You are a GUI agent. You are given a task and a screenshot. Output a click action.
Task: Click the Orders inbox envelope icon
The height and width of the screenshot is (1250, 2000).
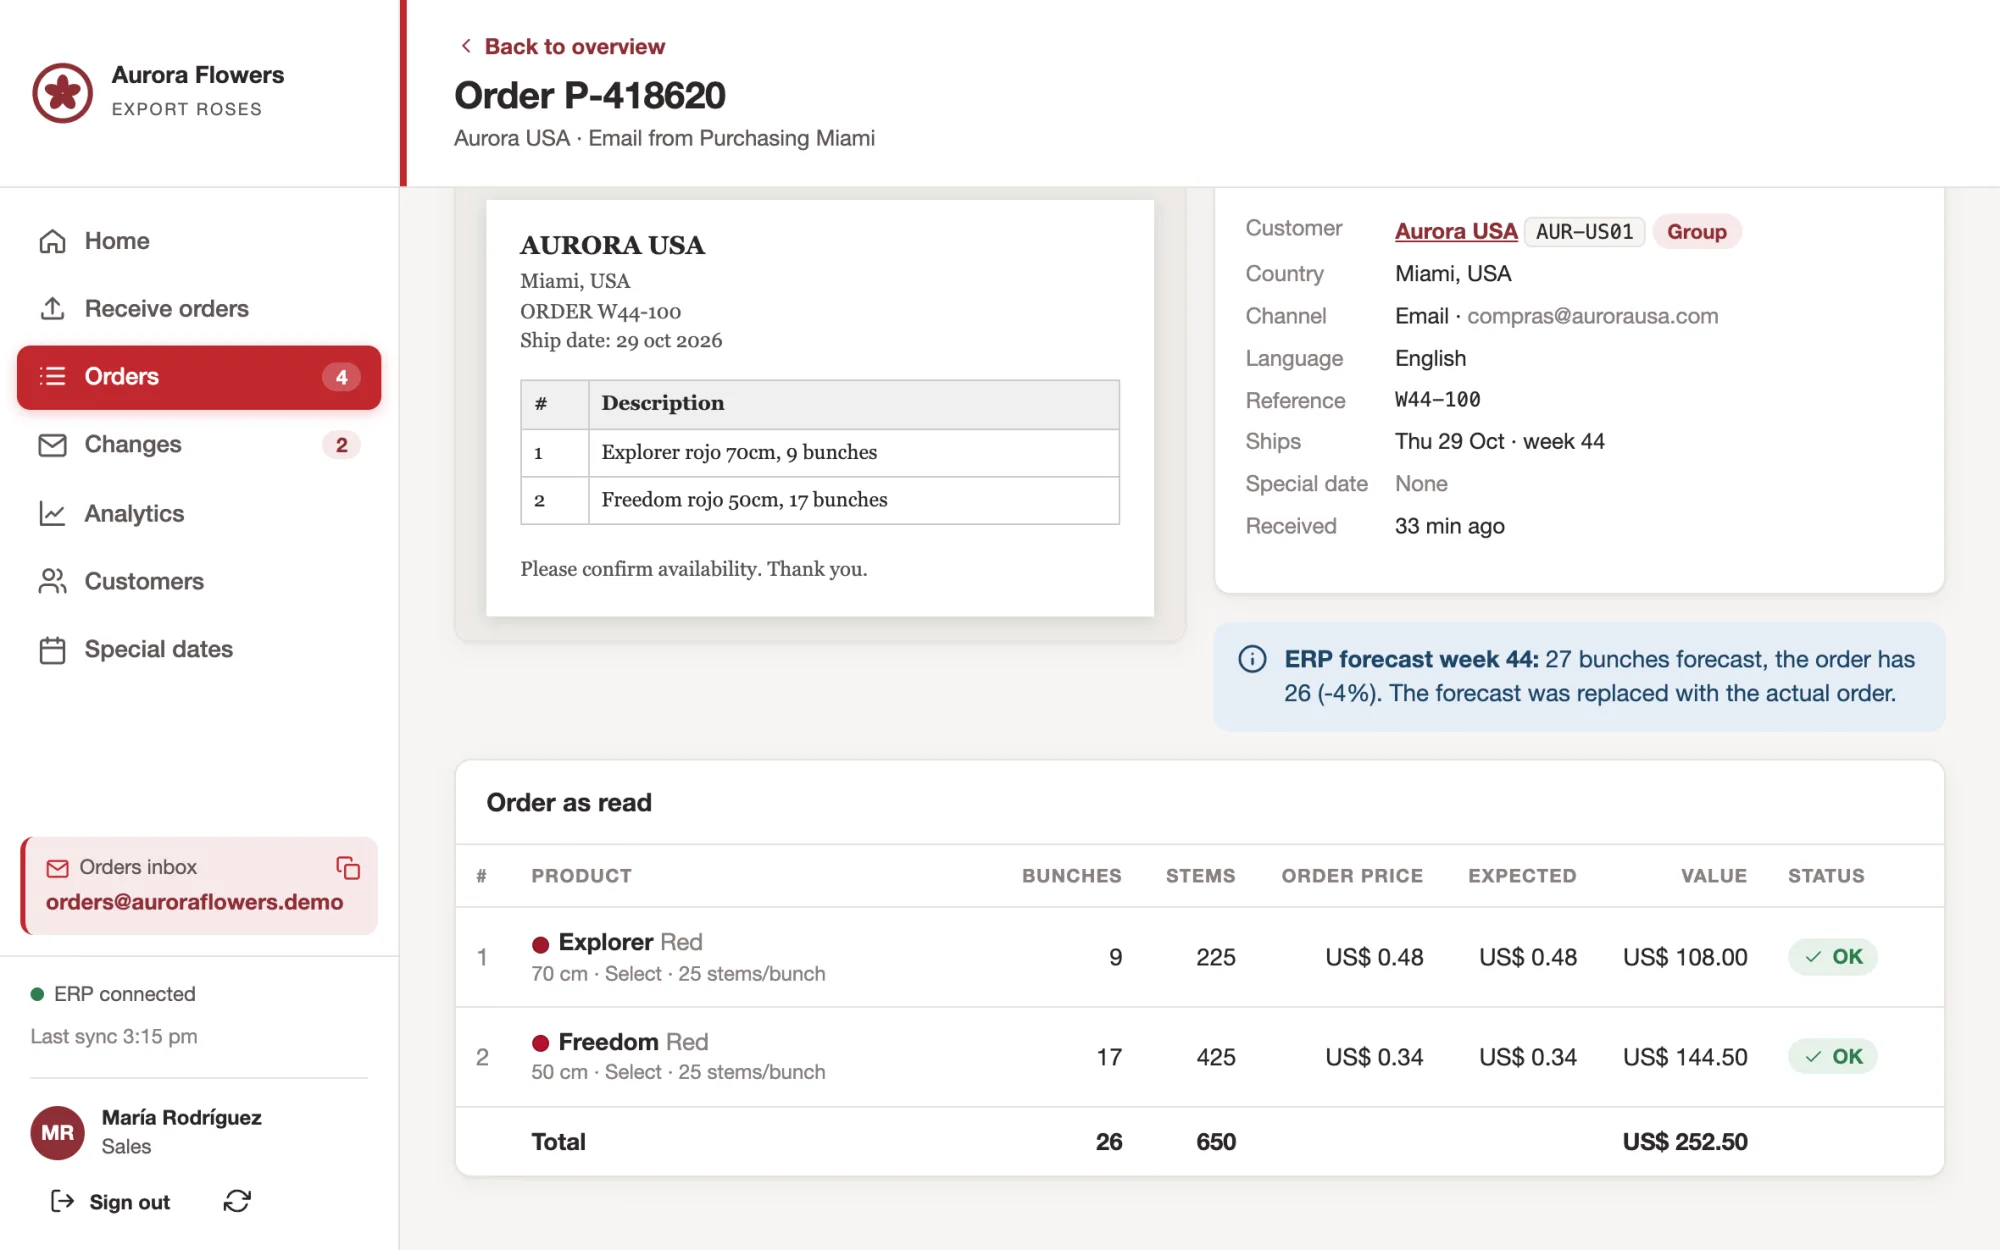pyautogui.click(x=58, y=868)
